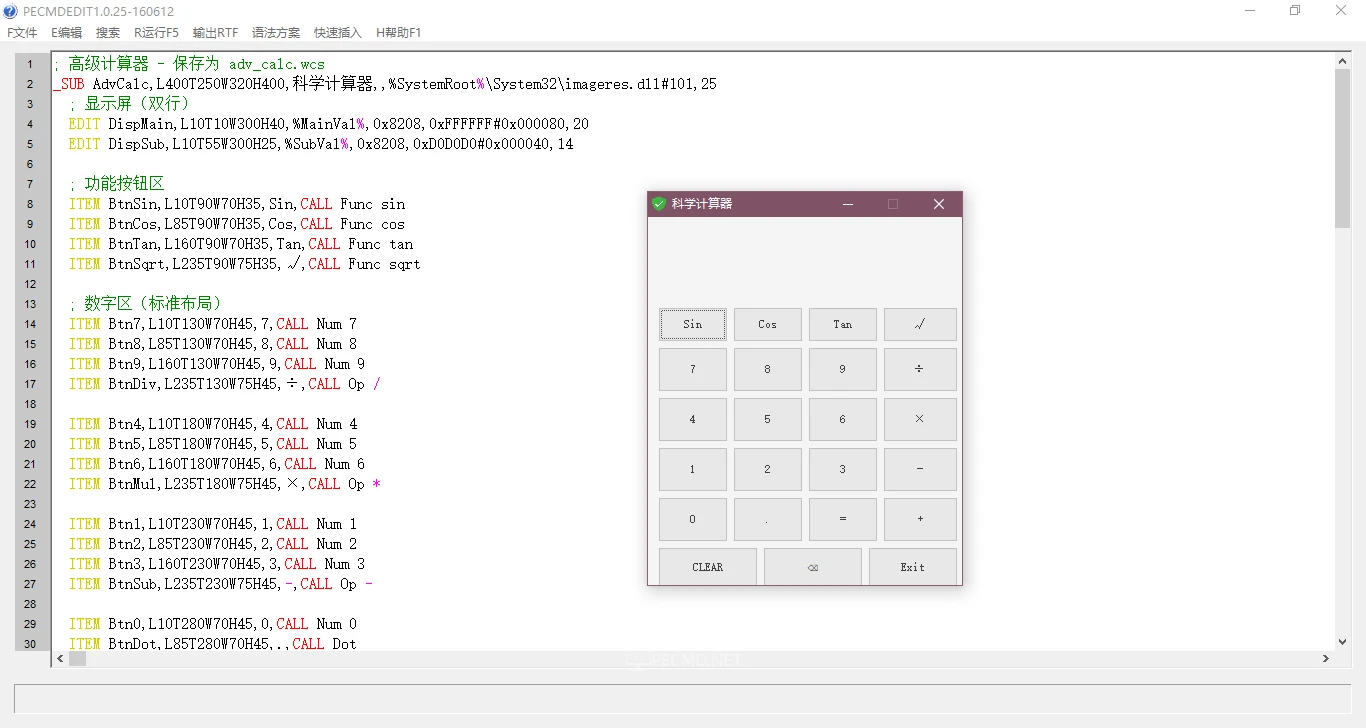This screenshot has height=728, width=1366.
Task: Click Exit on the calculator
Action: click(x=912, y=566)
